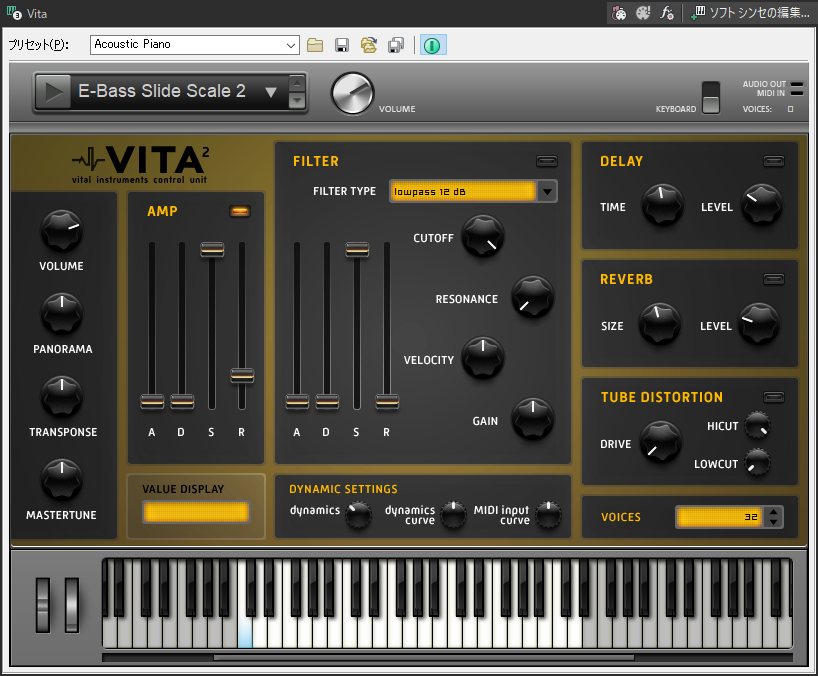Viewport: 818px width, 676px height.
Task: Click the REVERB SIZE knob
Action: coord(659,324)
